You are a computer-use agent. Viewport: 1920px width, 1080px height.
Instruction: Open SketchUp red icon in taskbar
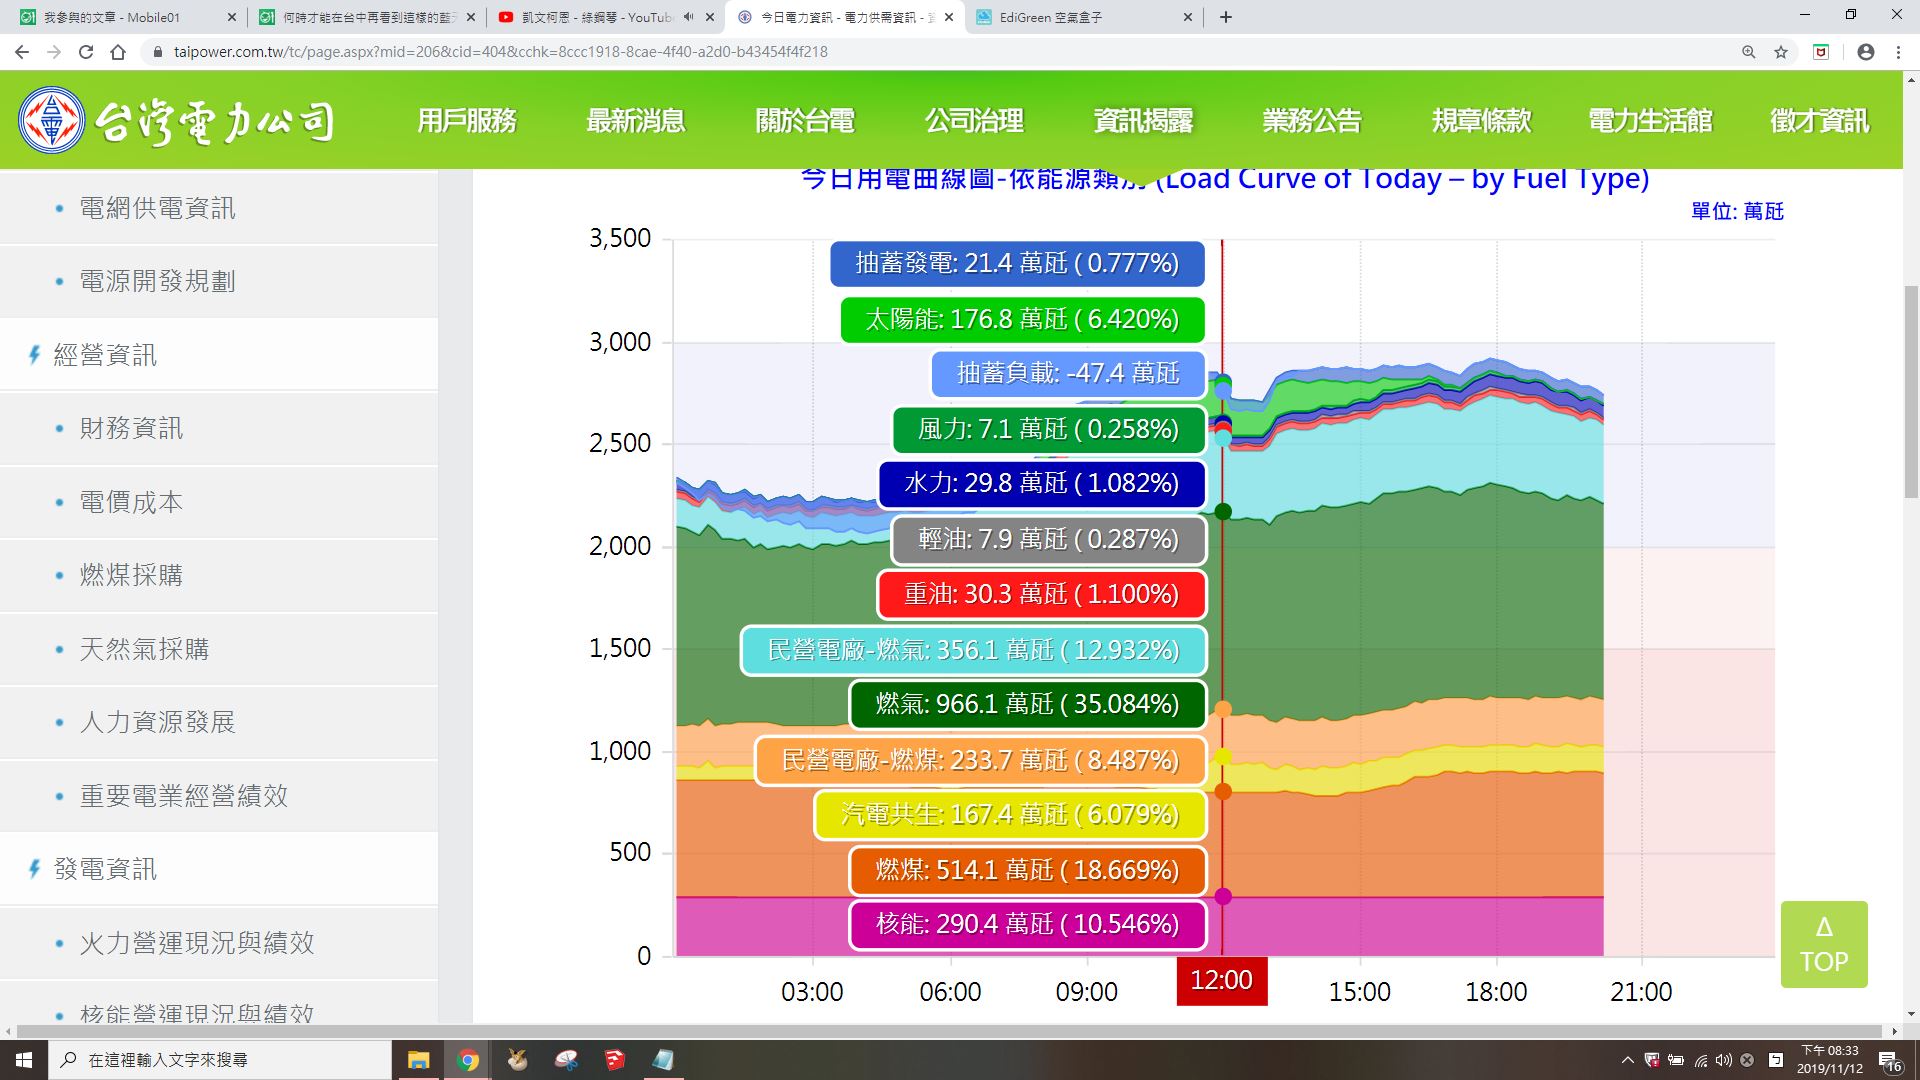pyautogui.click(x=614, y=1060)
